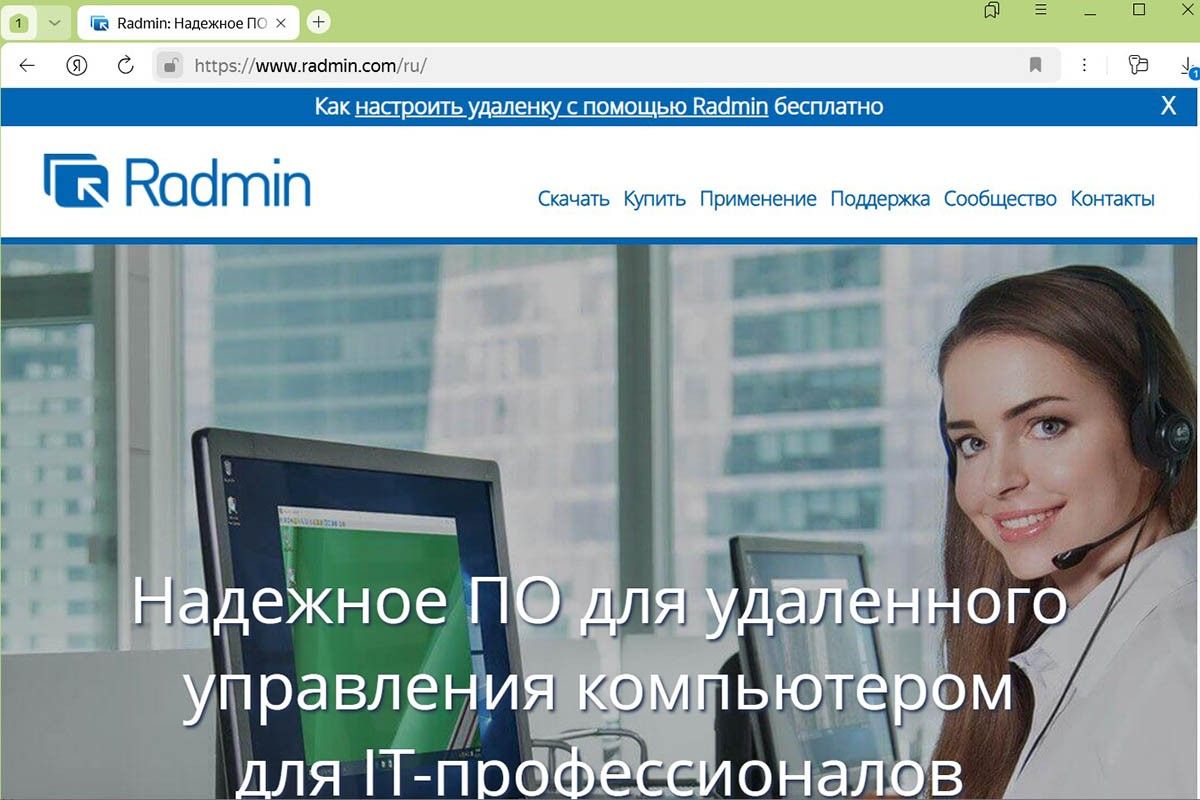Image resolution: width=1200 pixels, height=800 pixels.
Task: Open the Yandex home button
Action: click(77, 65)
